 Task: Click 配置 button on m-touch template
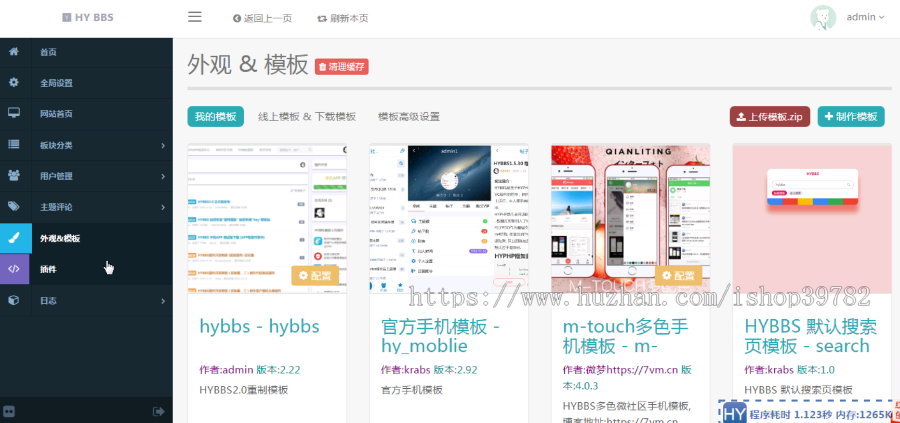pyautogui.click(x=678, y=275)
